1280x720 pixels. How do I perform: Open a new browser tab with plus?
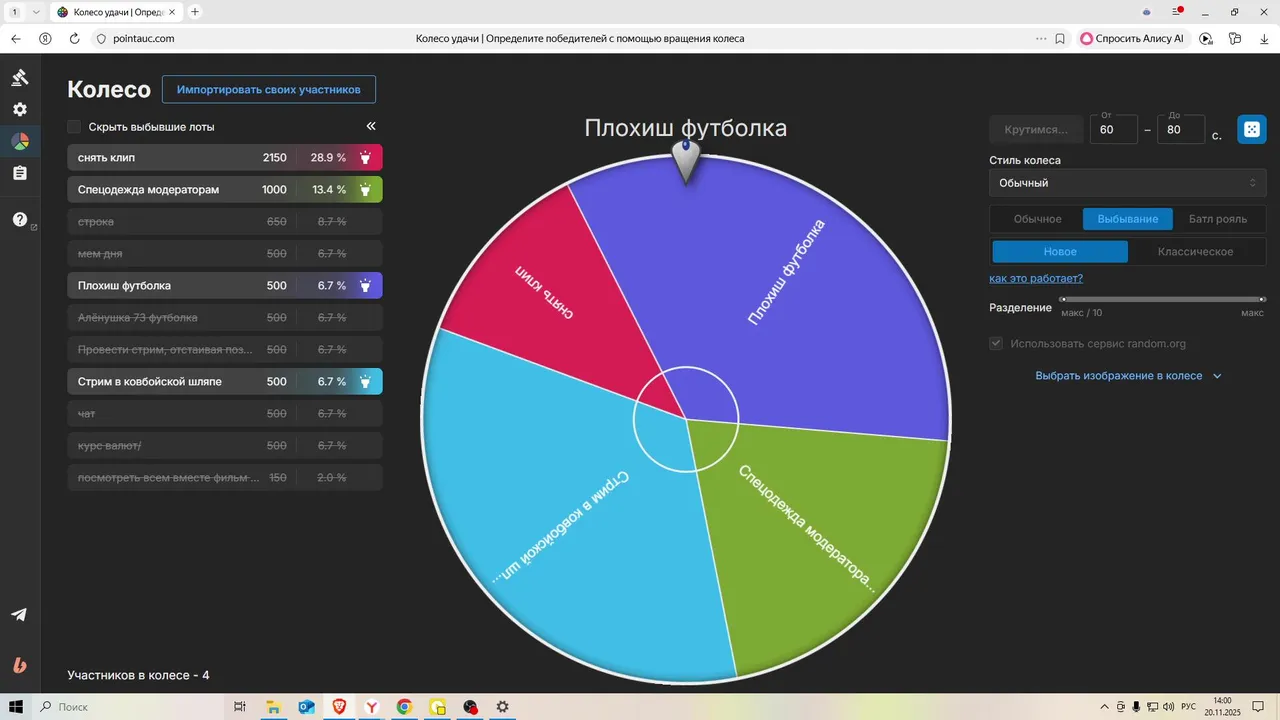tap(195, 12)
